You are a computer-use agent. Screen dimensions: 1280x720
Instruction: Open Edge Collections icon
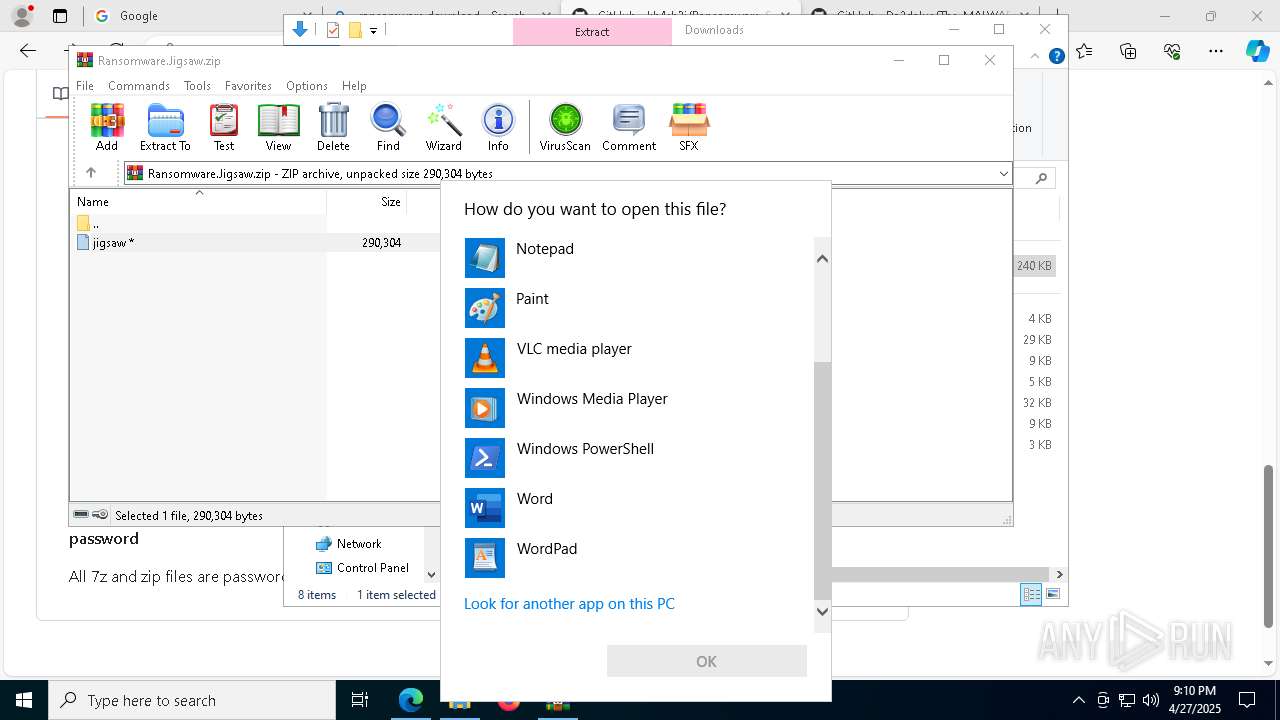click(1128, 51)
